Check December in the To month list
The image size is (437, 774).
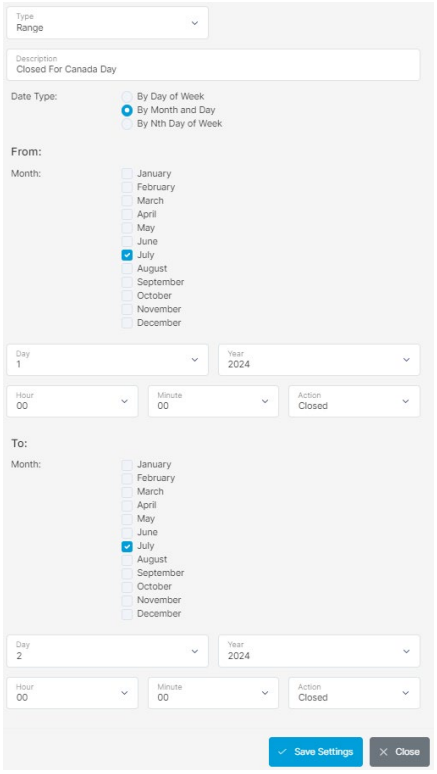127,614
